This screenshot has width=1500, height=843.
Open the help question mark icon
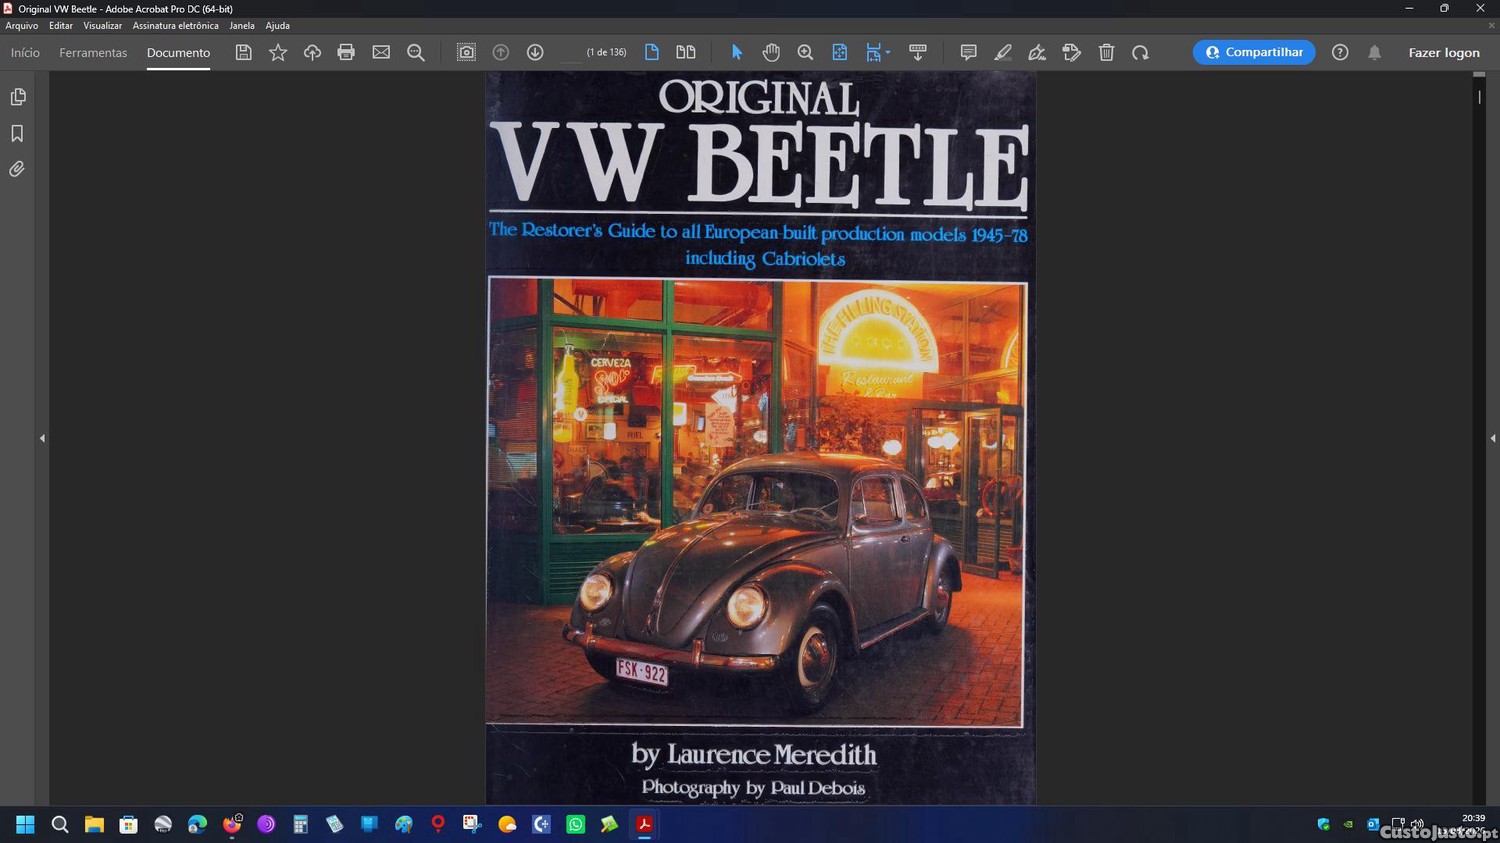[x=1340, y=52]
